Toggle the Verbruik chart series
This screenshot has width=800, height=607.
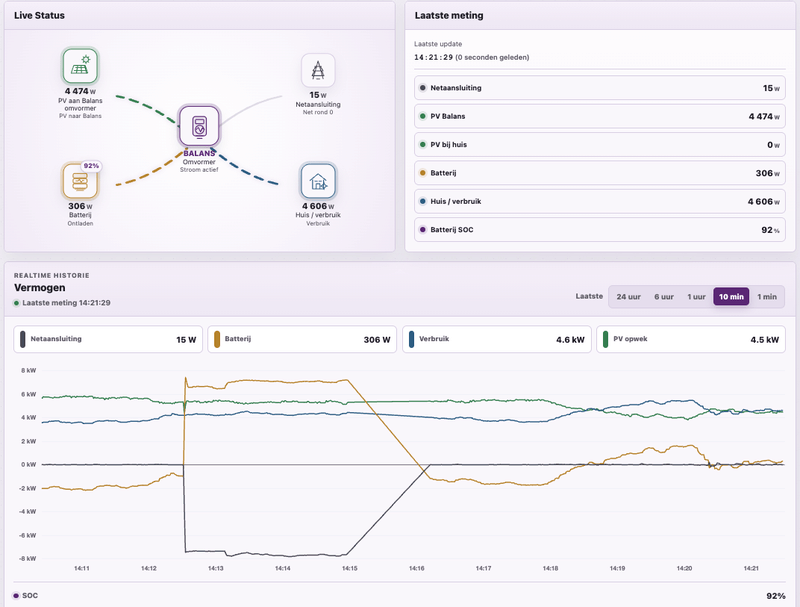coord(497,339)
